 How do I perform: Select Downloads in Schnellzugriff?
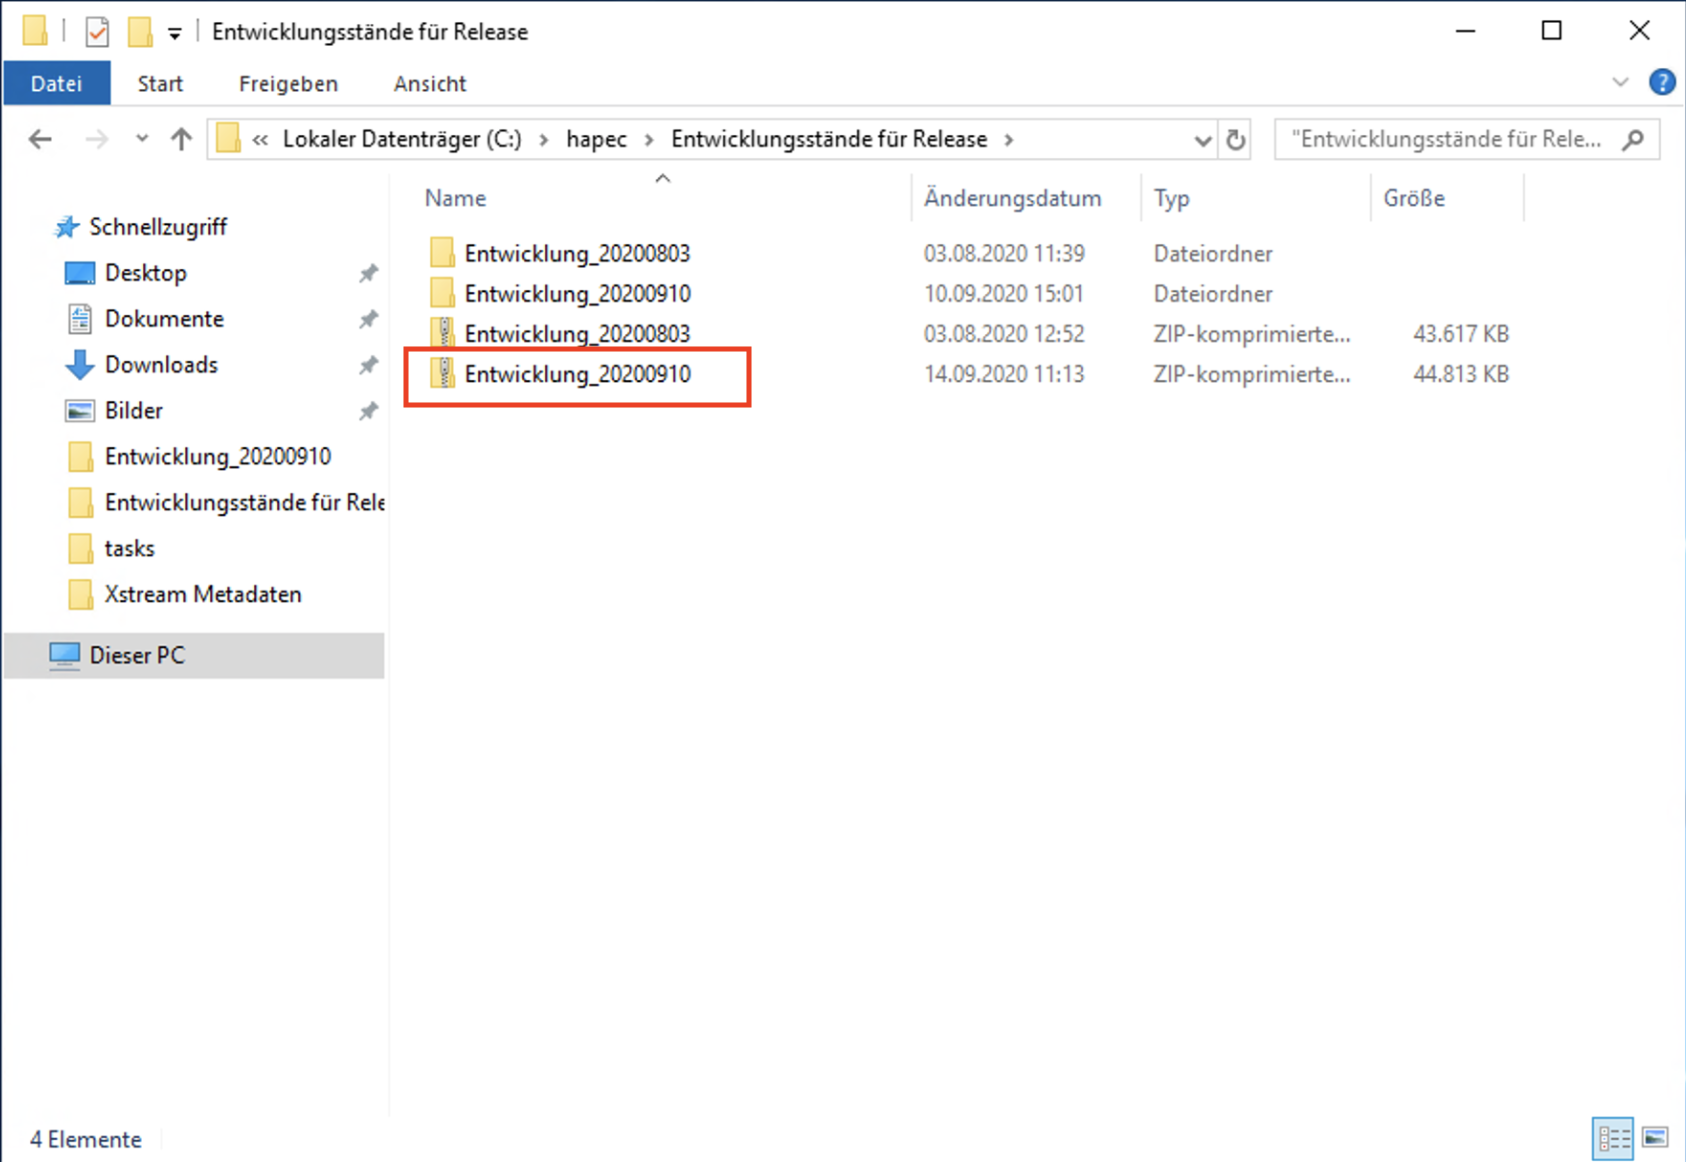[161, 365]
